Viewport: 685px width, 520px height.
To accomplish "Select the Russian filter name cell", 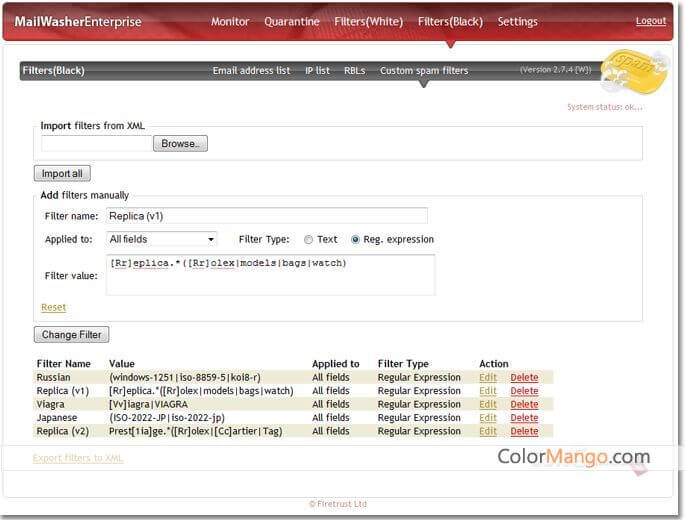I will coord(53,377).
